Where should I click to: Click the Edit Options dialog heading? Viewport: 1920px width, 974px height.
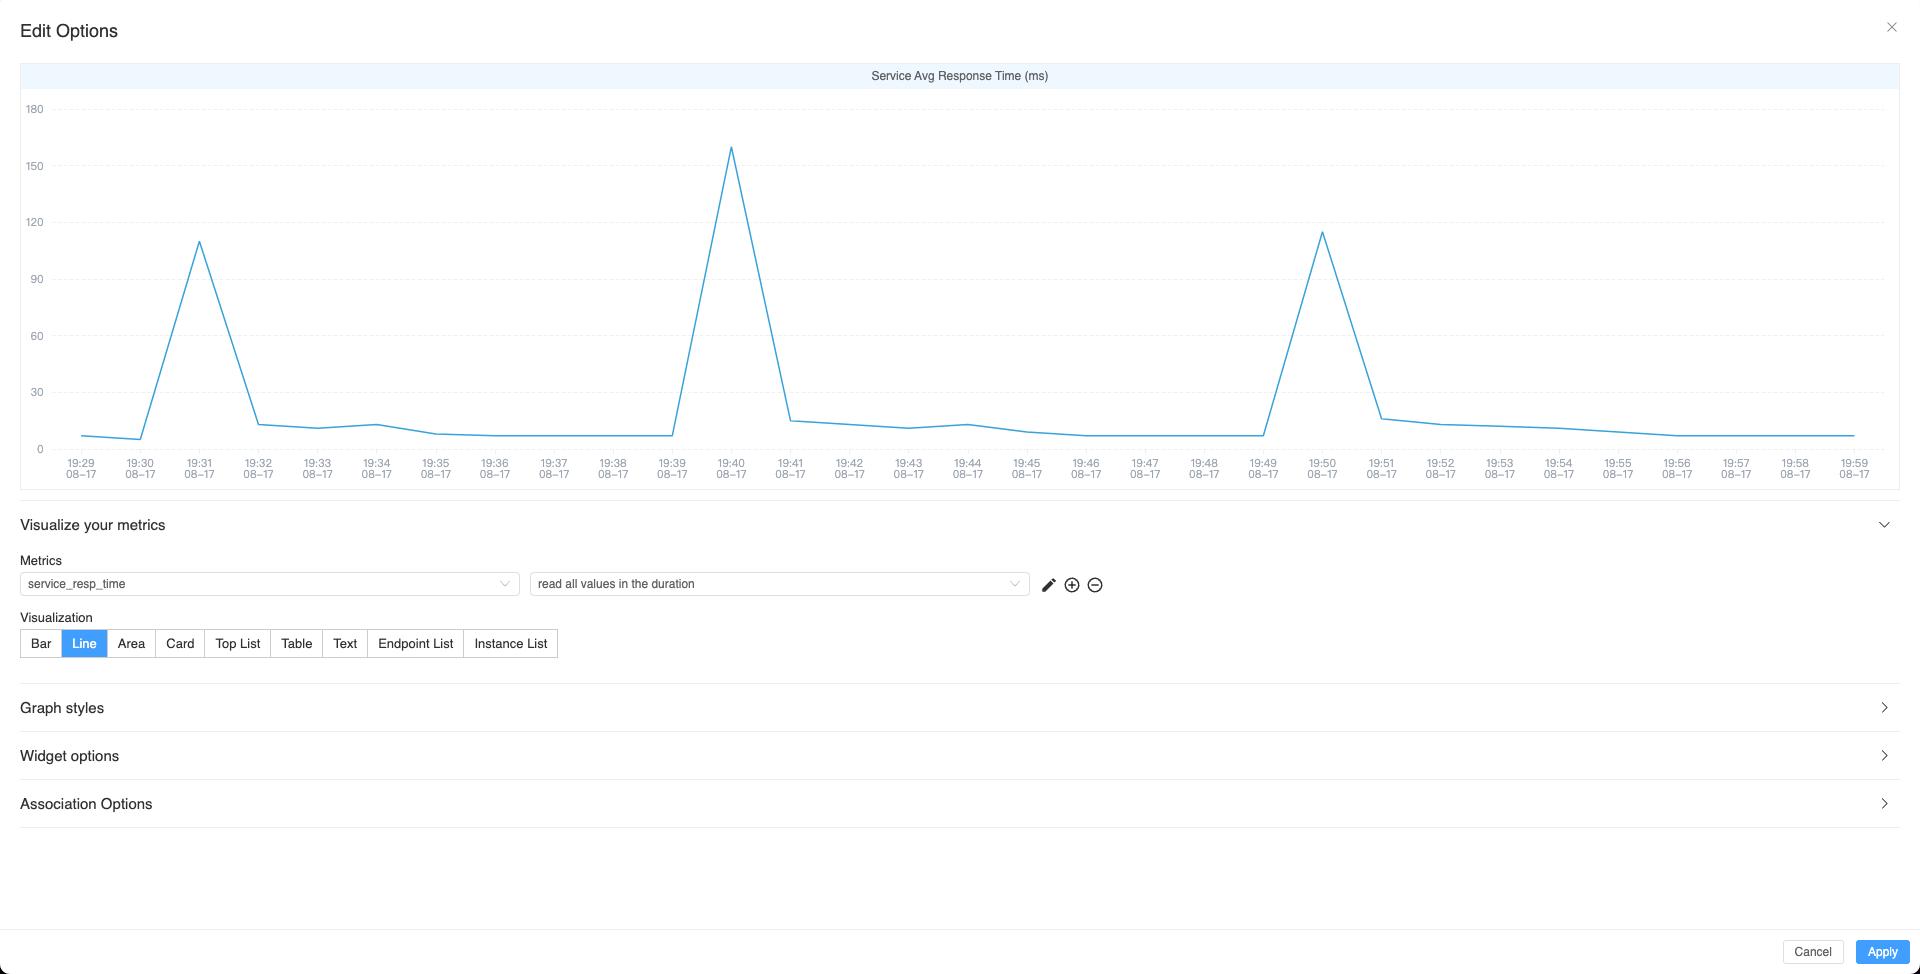(x=69, y=31)
